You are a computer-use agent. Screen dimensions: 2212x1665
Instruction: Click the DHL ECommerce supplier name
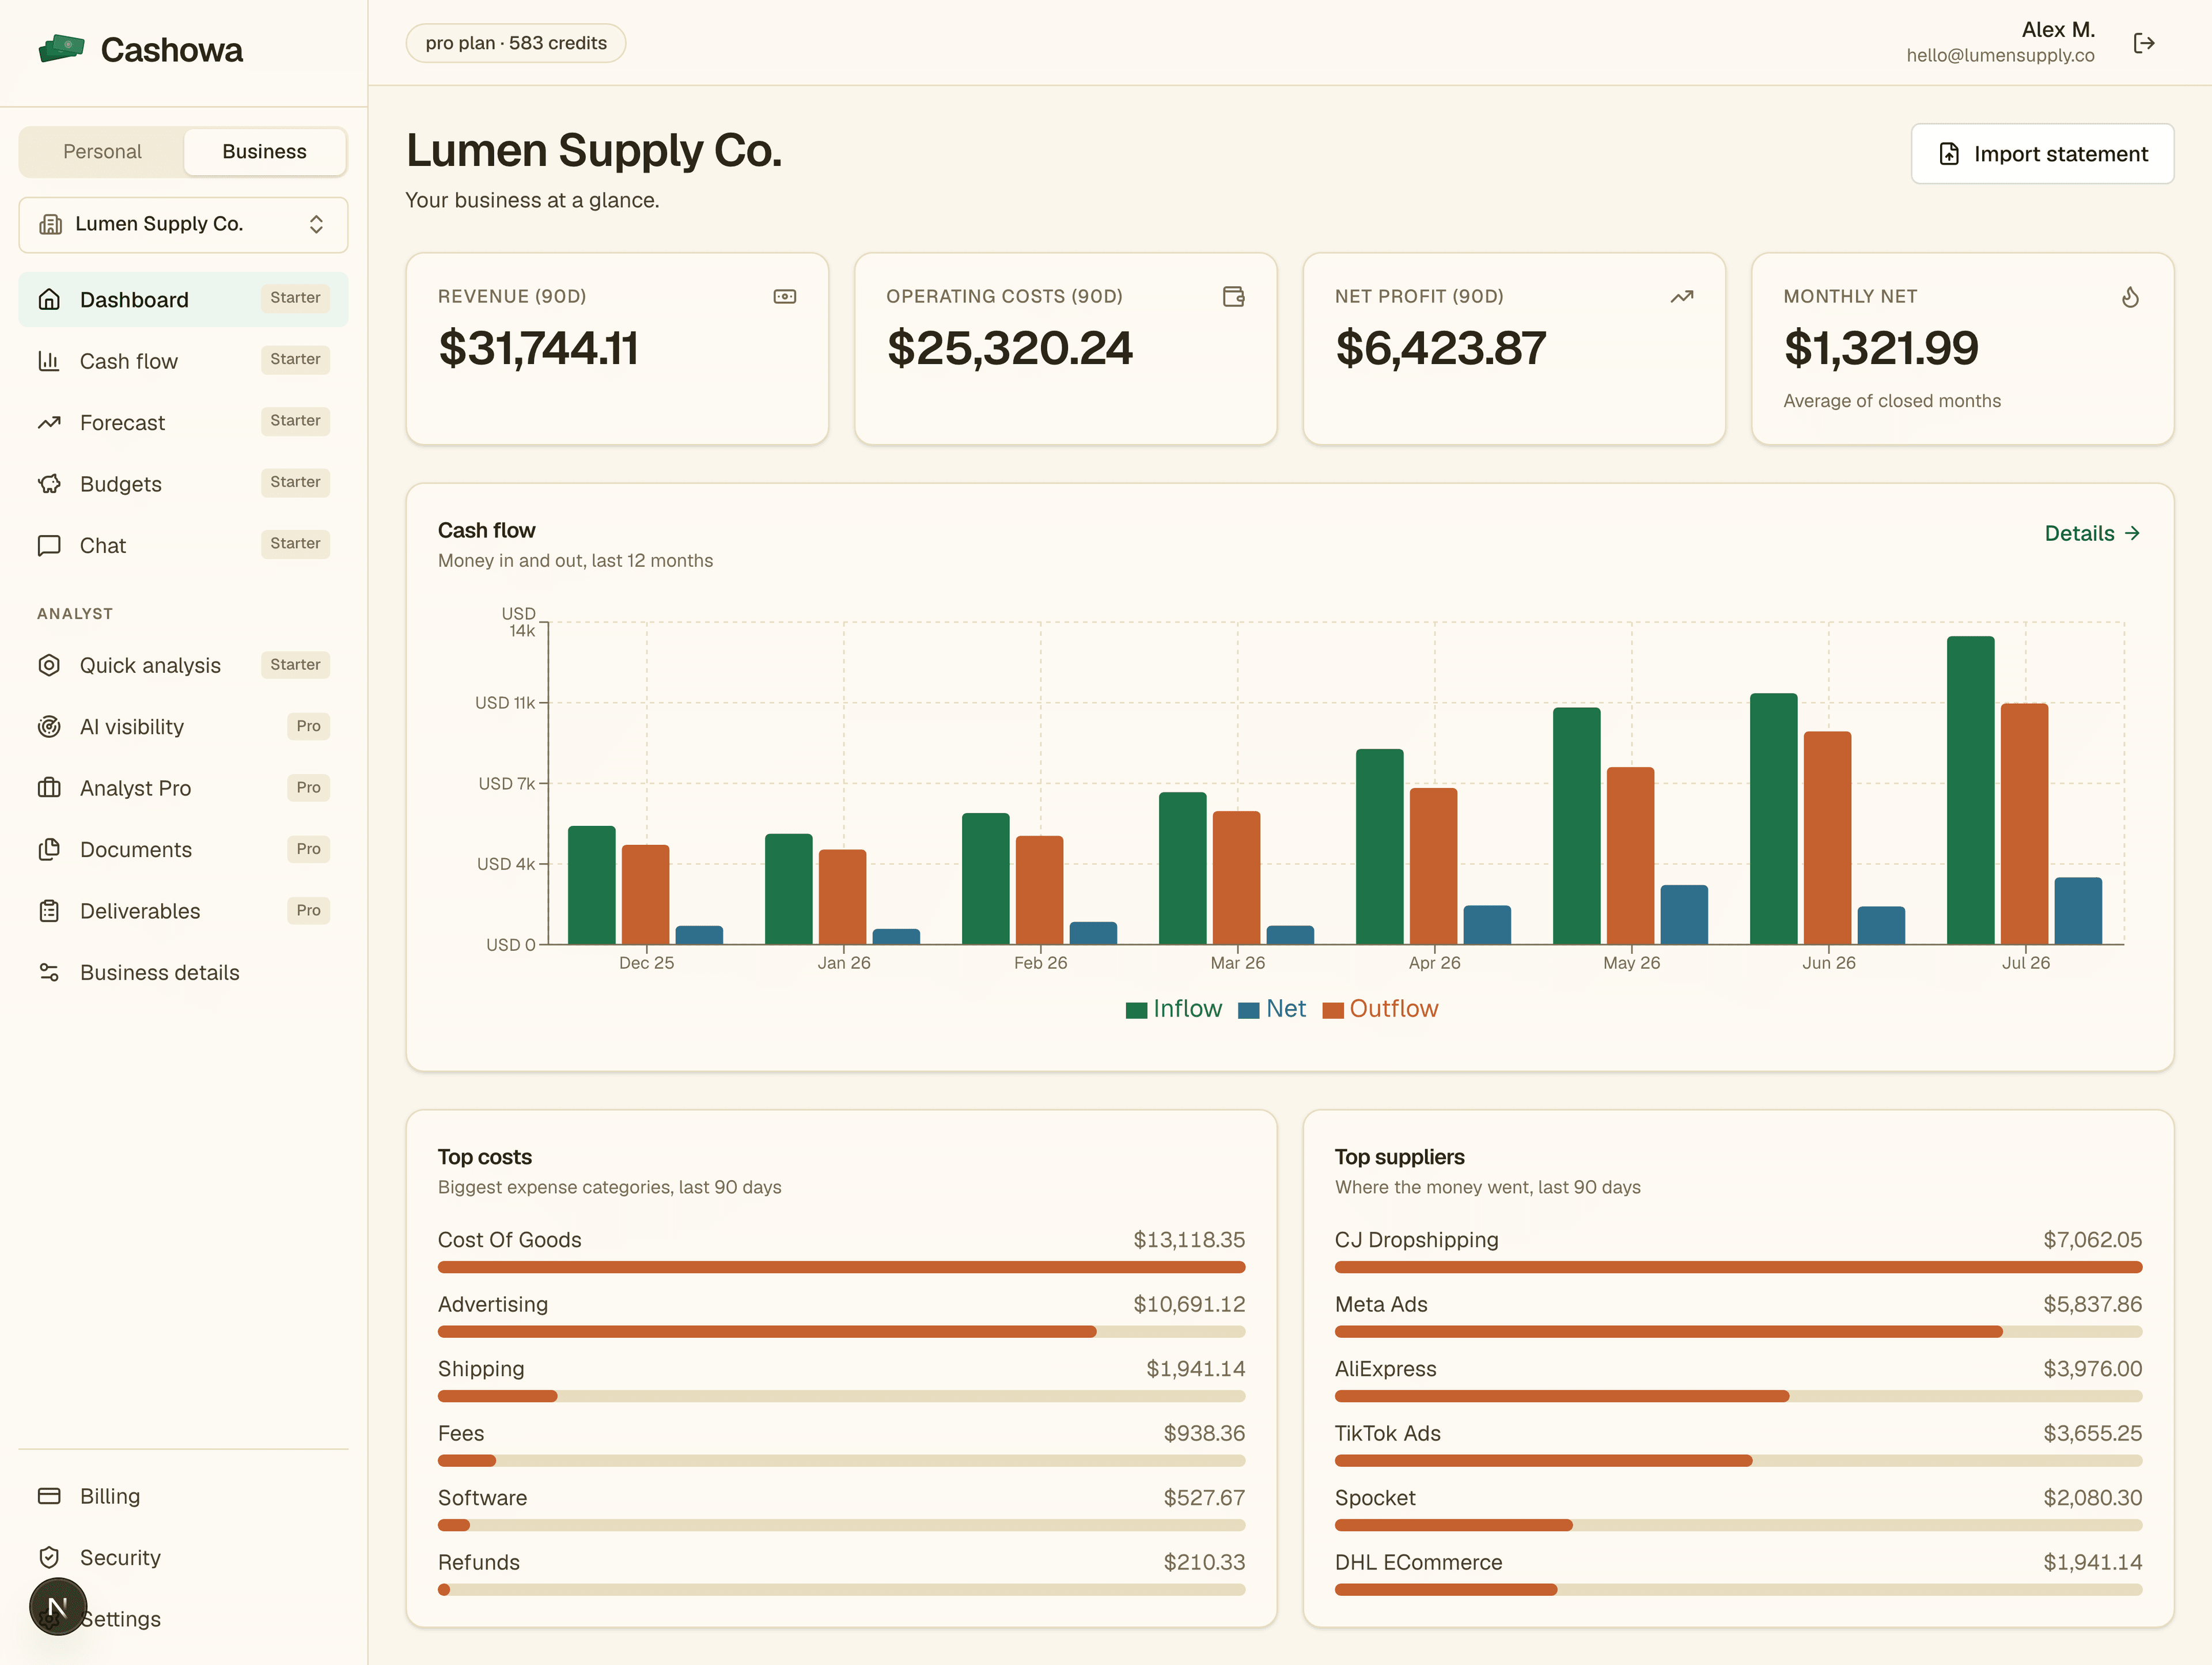[x=1418, y=1562]
